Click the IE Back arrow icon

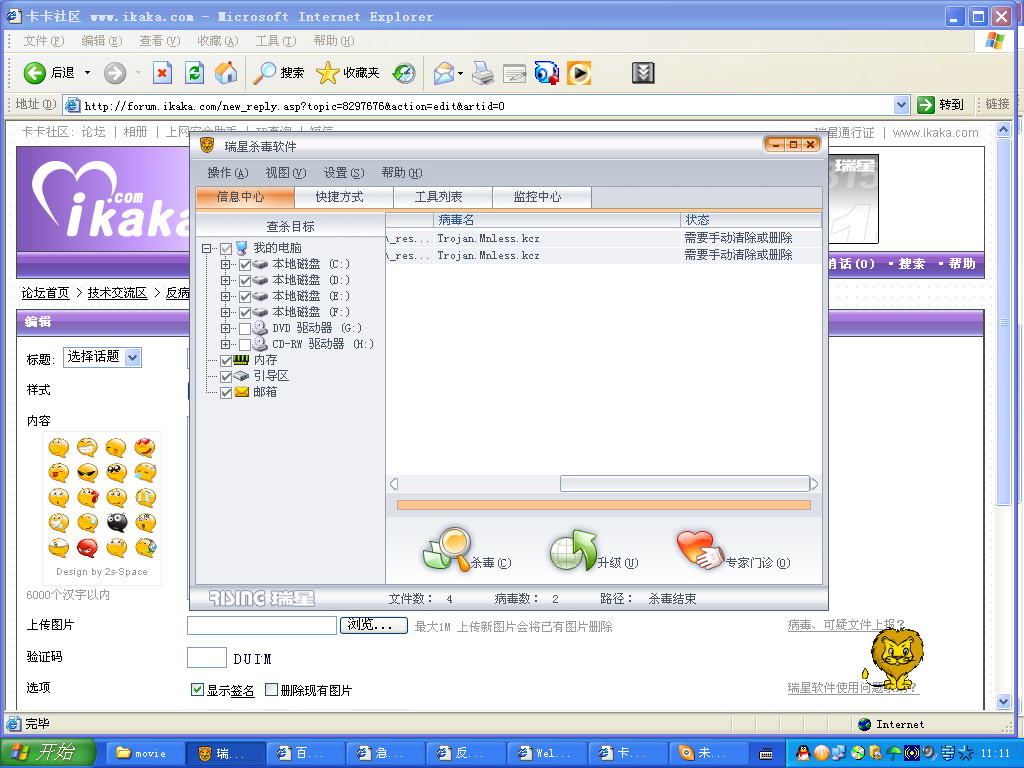[x=35, y=72]
